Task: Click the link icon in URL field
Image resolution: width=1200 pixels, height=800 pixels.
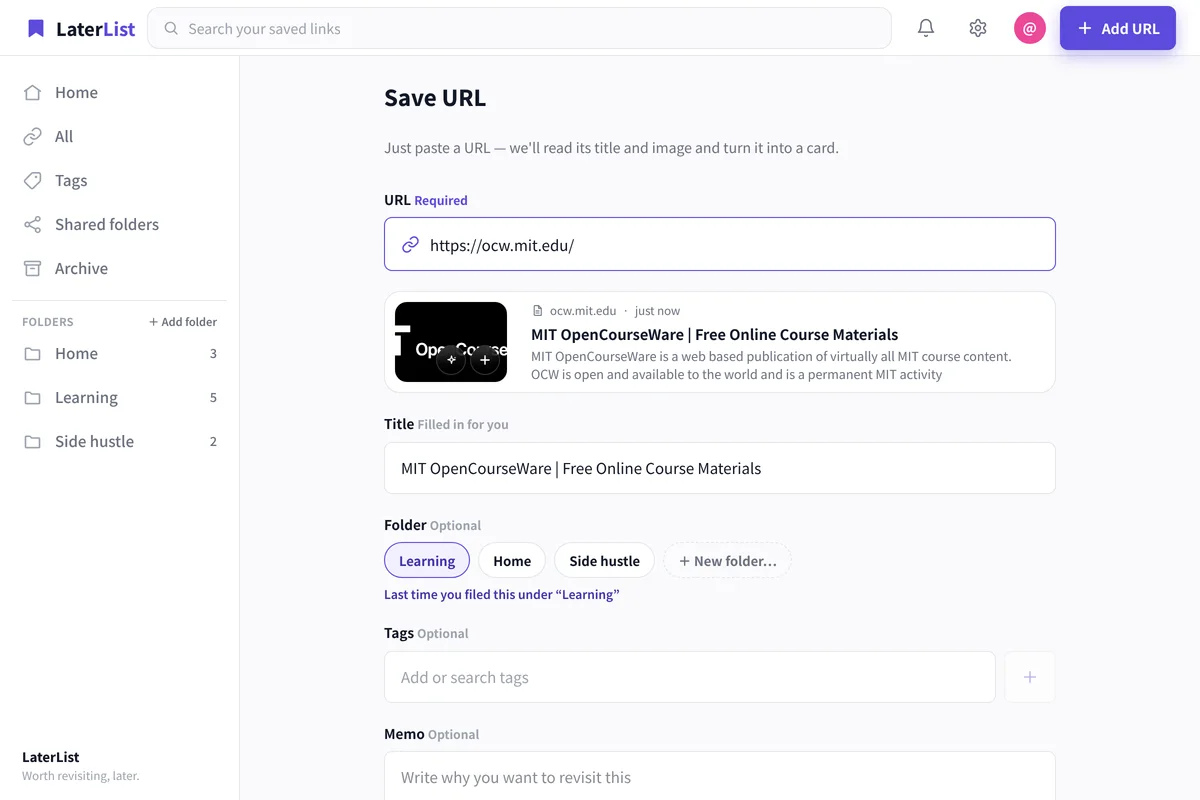Action: (410, 245)
